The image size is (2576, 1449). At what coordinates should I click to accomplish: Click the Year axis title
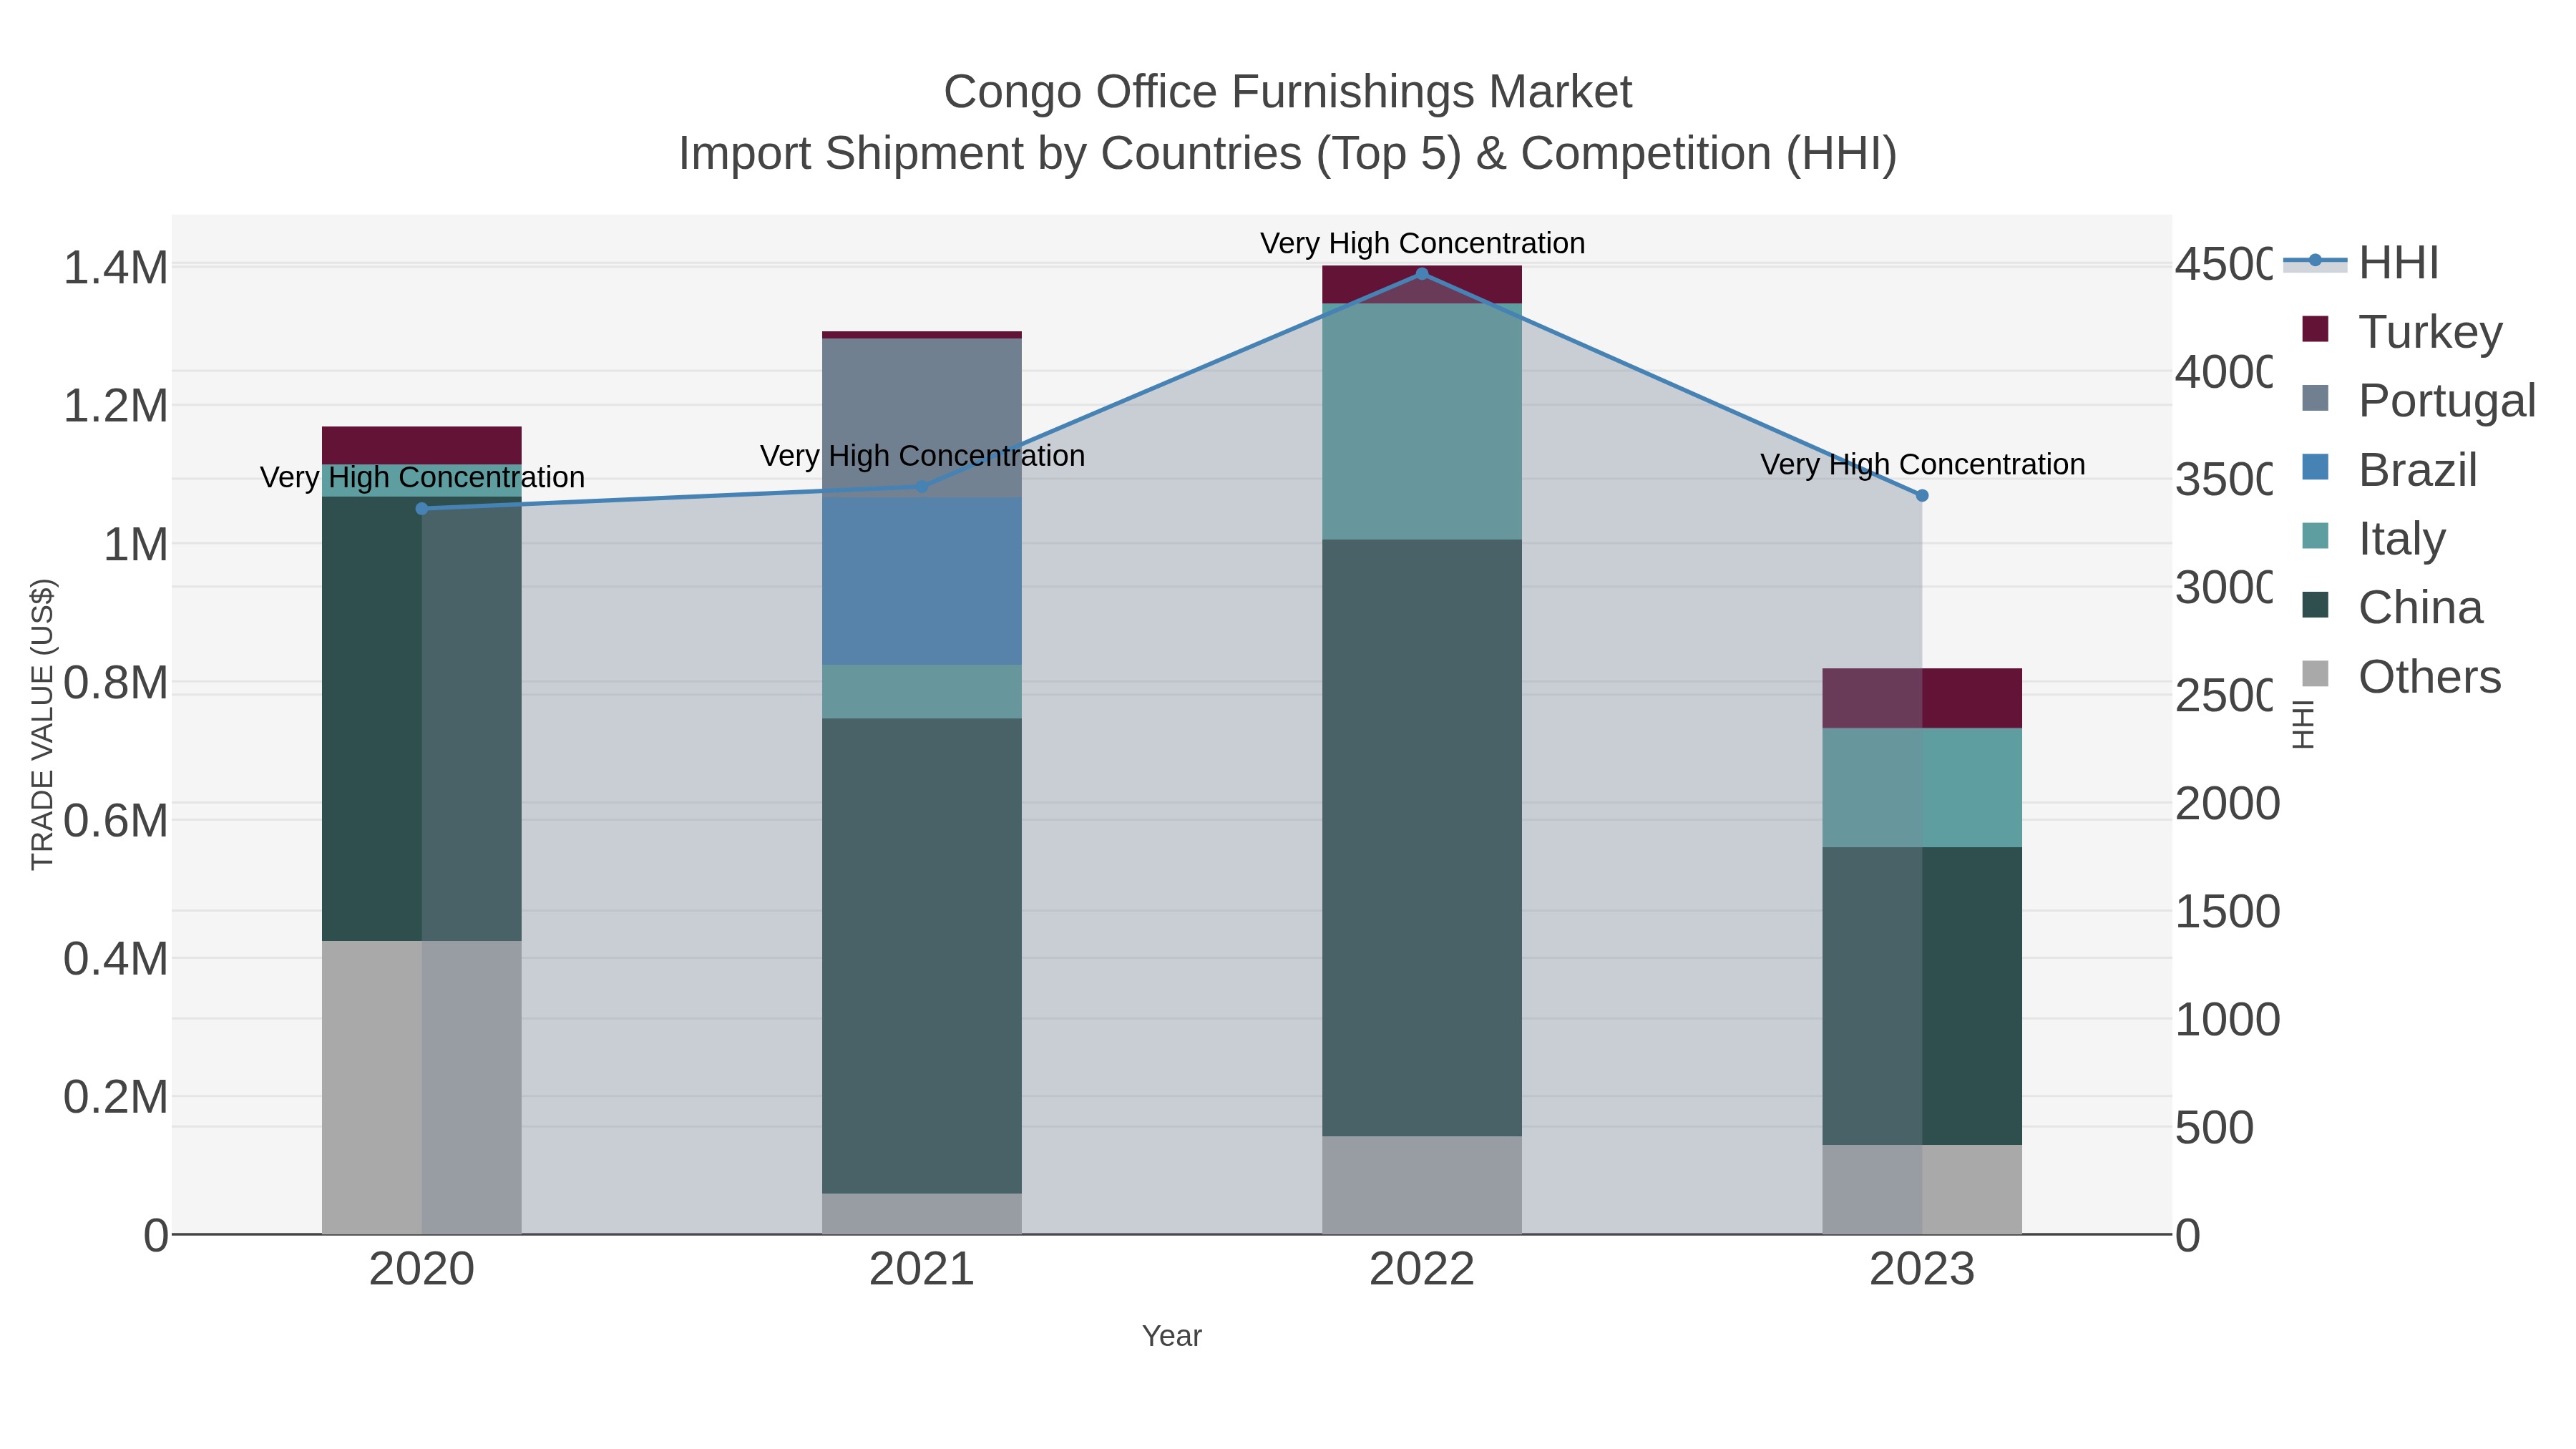coord(1172,1336)
